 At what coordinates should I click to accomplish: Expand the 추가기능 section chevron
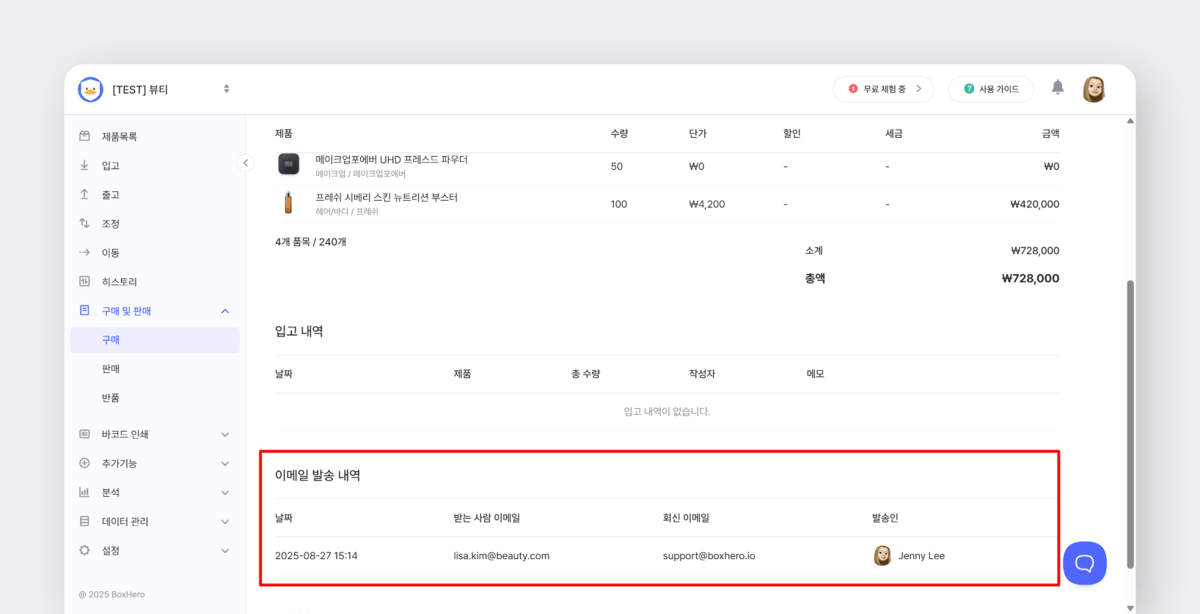click(224, 462)
